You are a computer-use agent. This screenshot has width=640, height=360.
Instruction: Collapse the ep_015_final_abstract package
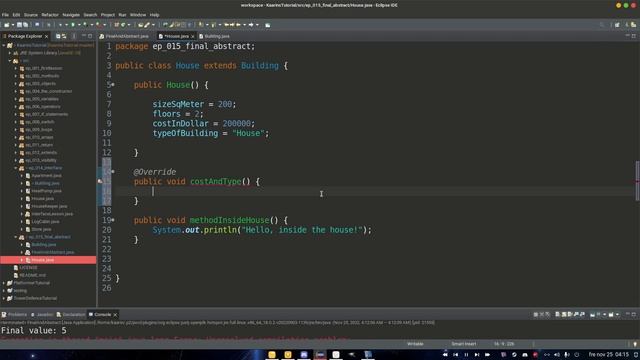click(16, 237)
